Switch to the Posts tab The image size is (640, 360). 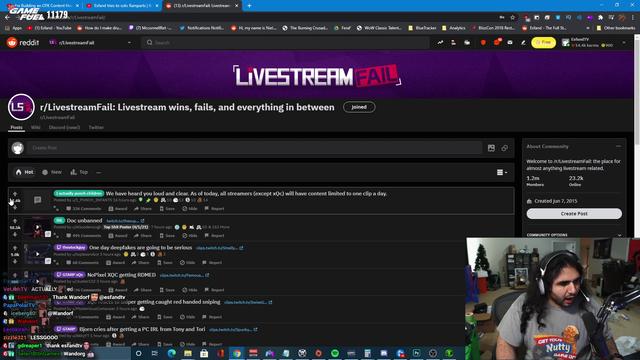[x=16, y=127]
